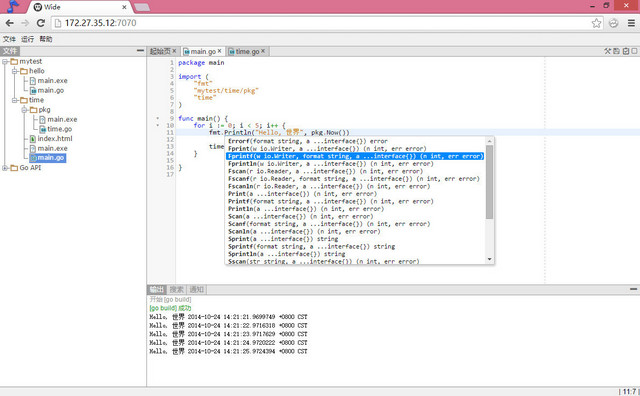Reload the page with refresh icon

[x=40, y=23]
